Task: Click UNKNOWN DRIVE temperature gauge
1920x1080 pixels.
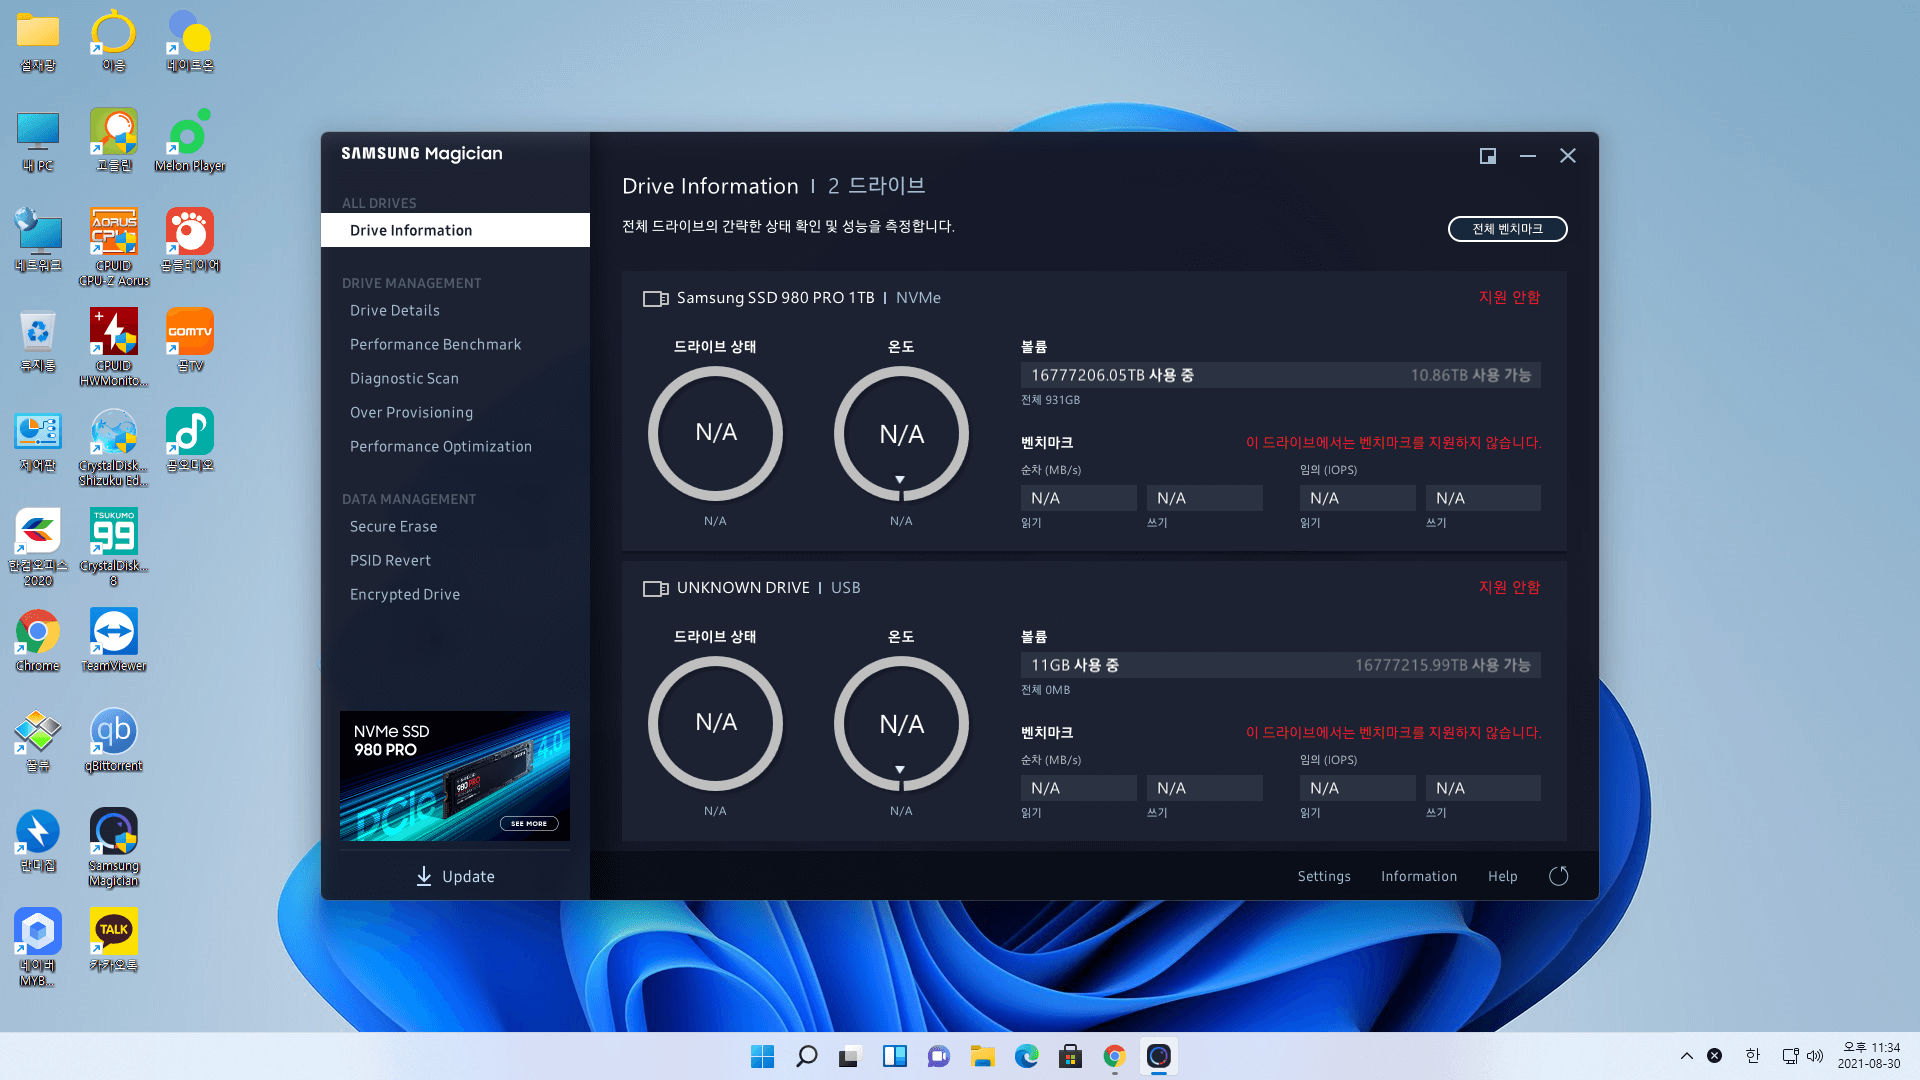Action: point(901,723)
